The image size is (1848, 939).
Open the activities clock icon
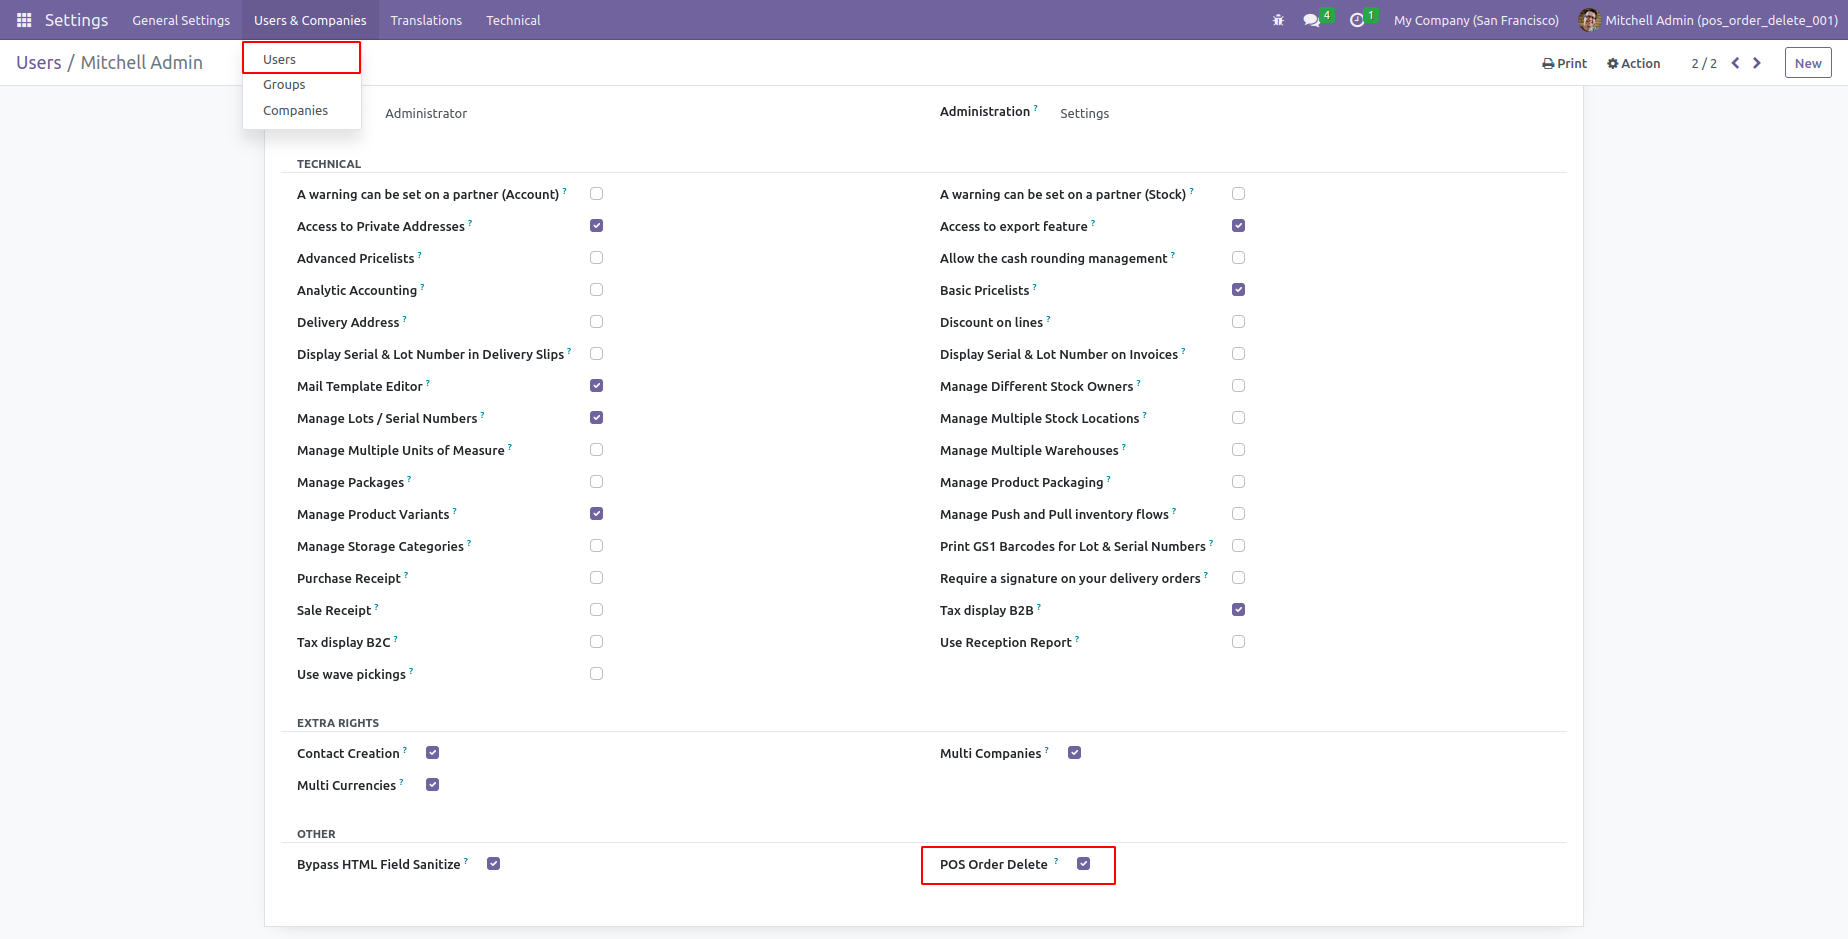tap(1357, 20)
